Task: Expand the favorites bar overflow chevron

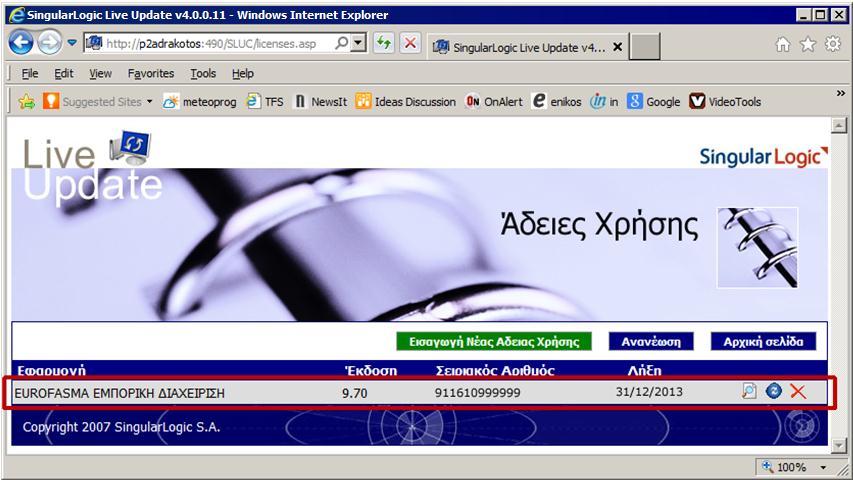Action: point(840,93)
